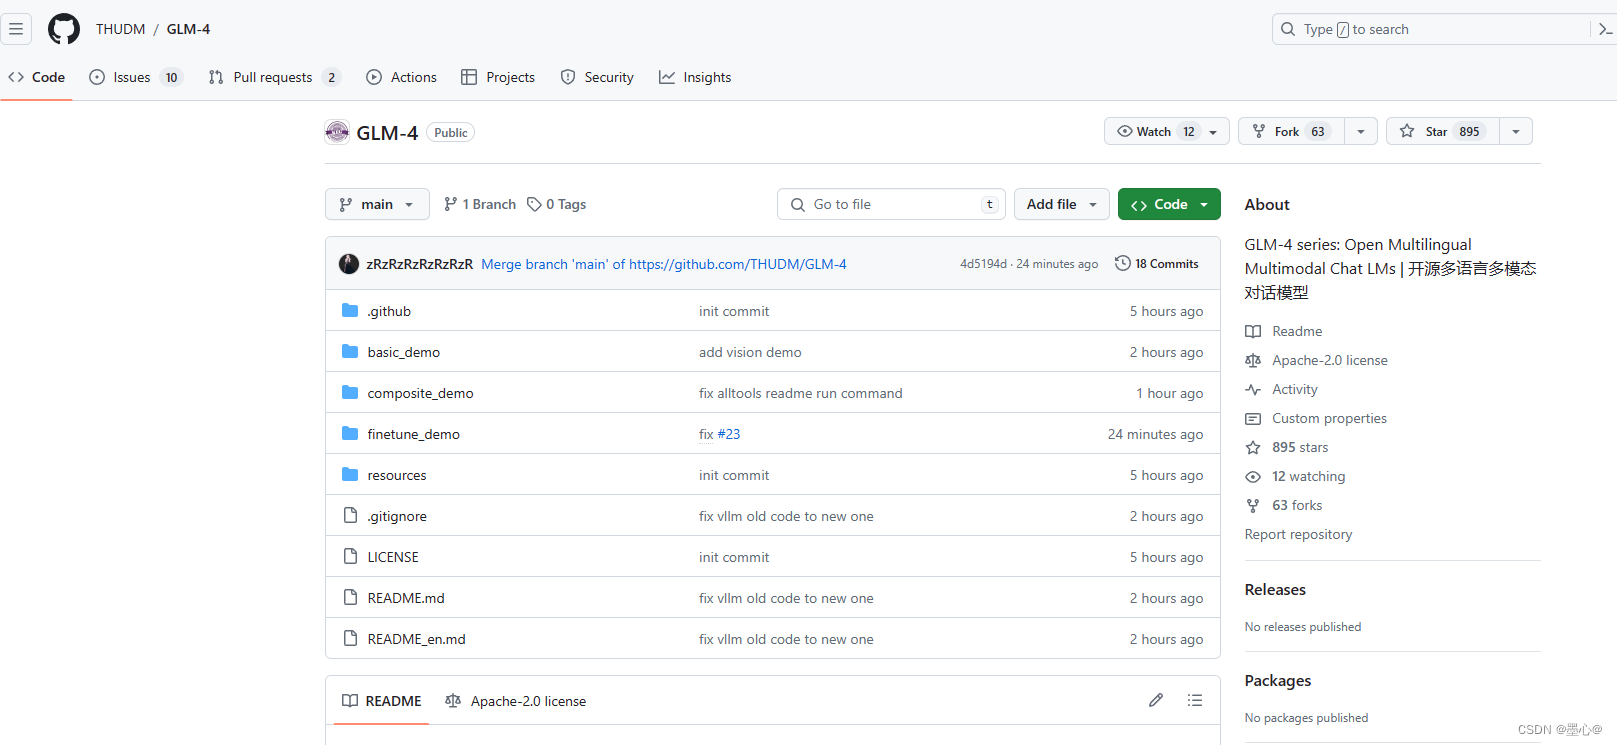Open the basic_demo folder name

click(x=404, y=352)
